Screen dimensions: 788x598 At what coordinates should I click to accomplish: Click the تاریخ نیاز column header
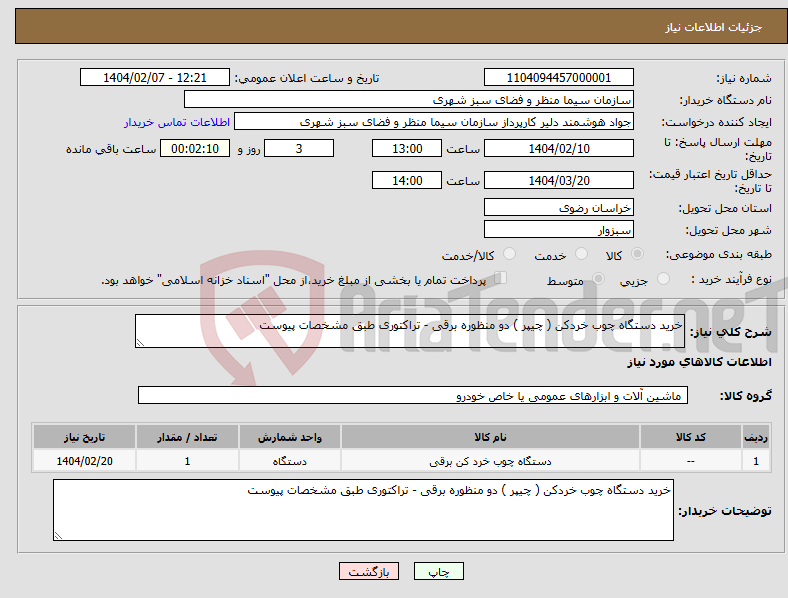pyautogui.click(x=84, y=437)
